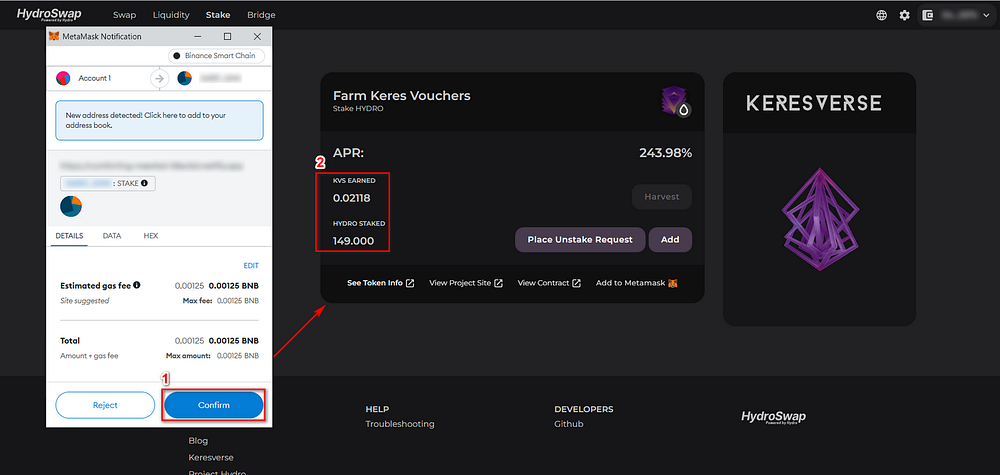The height and width of the screenshot is (475, 1000).
Task: Click the 243.98% APR value
Action: pyautogui.click(x=665, y=153)
